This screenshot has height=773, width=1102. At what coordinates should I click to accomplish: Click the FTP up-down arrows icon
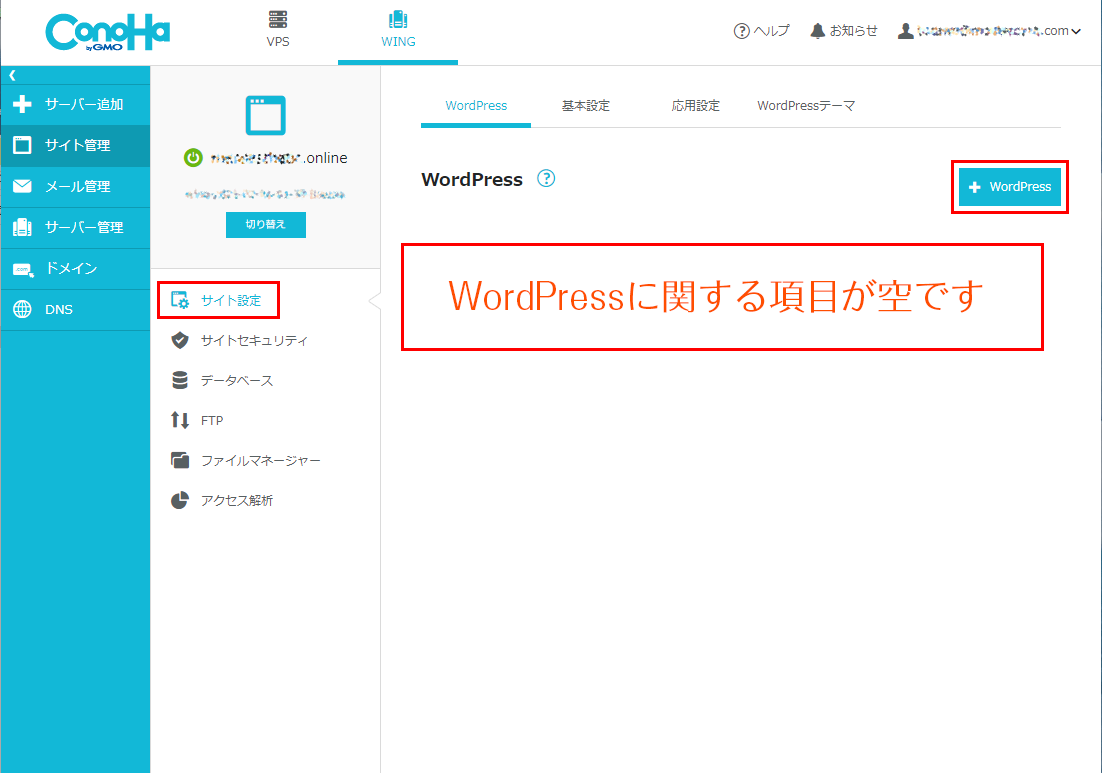pyautogui.click(x=180, y=420)
